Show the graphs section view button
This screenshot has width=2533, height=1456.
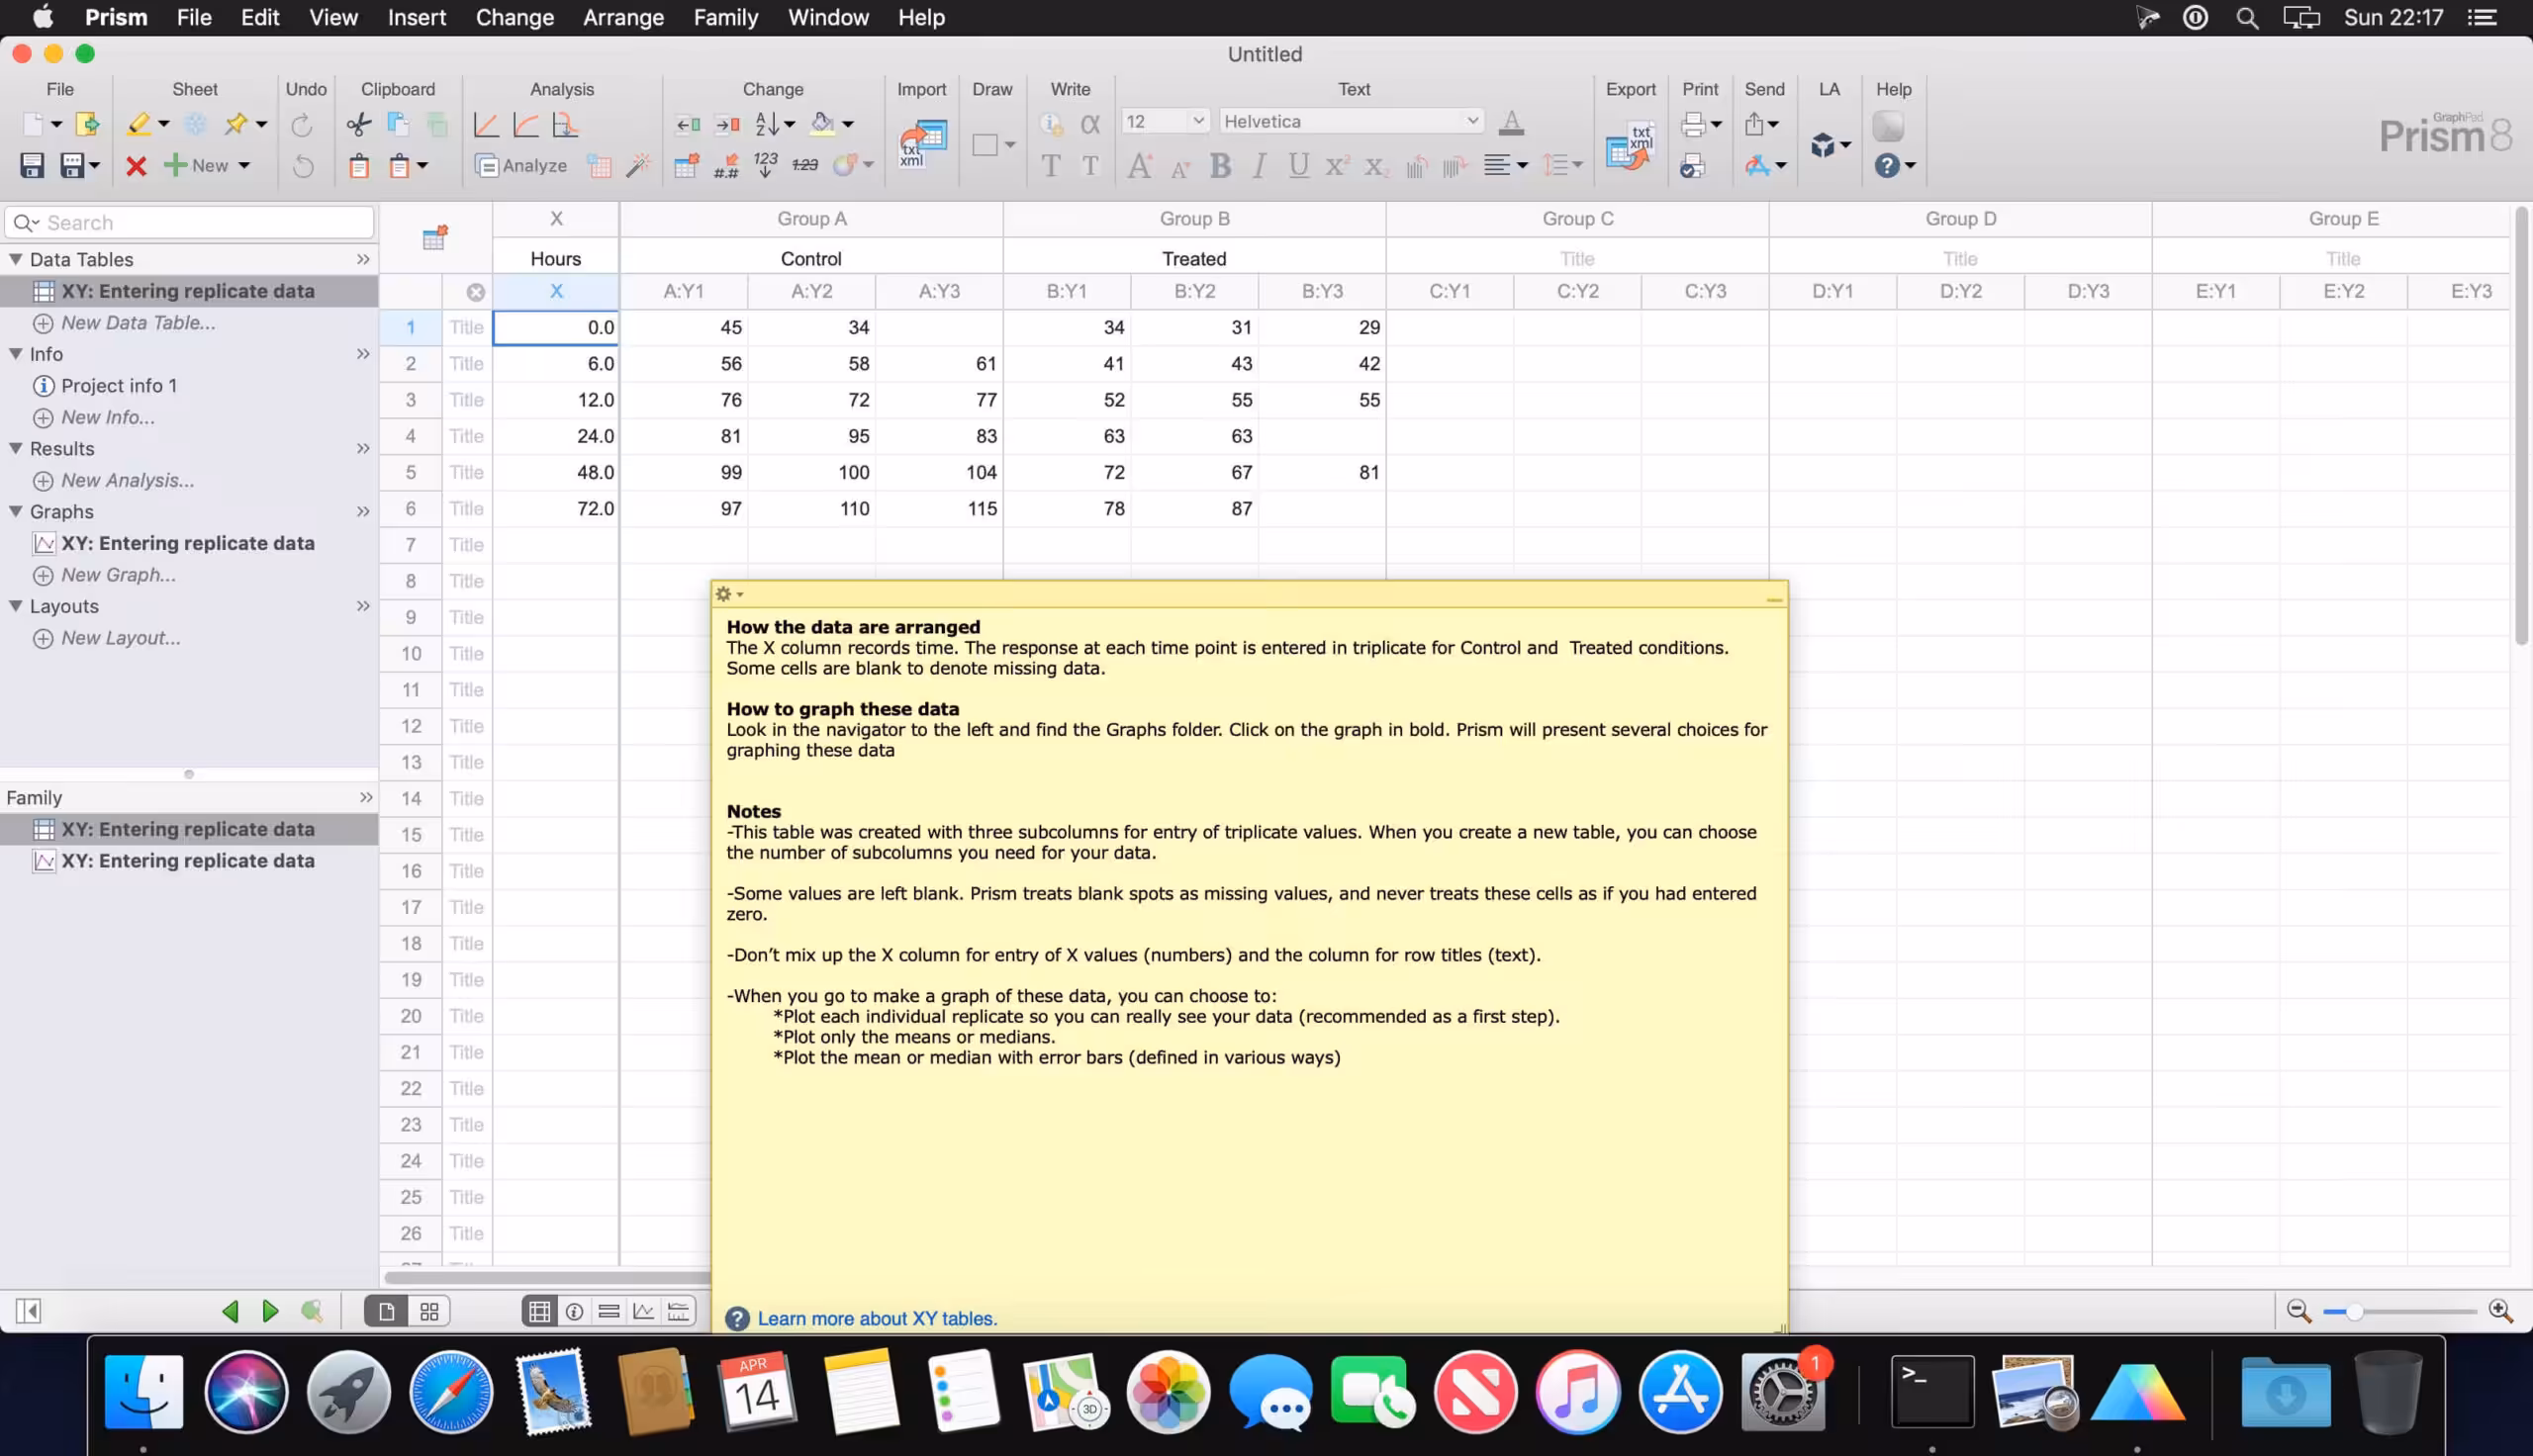[x=643, y=1311]
